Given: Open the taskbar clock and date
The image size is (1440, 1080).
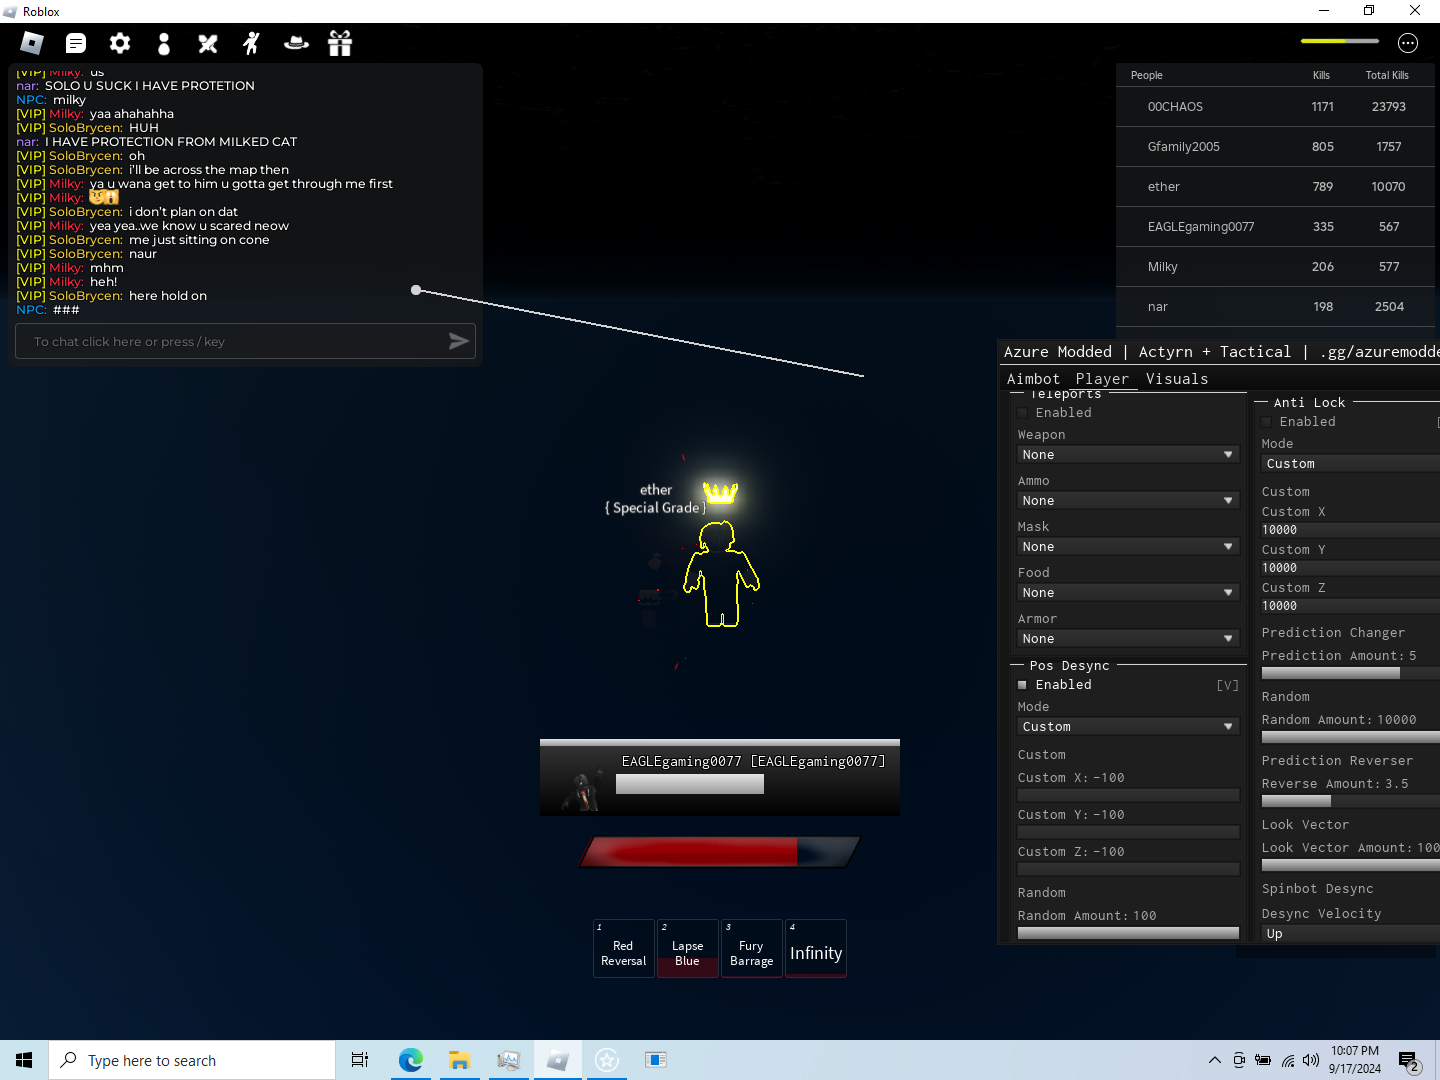Looking at the screenshot, I should click(1355, 1060).
